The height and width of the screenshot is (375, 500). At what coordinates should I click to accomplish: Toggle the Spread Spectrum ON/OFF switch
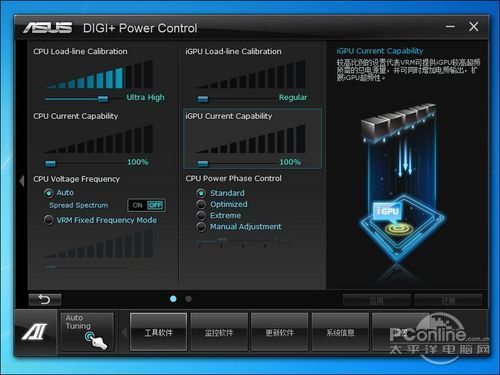(x=146, y=205)
